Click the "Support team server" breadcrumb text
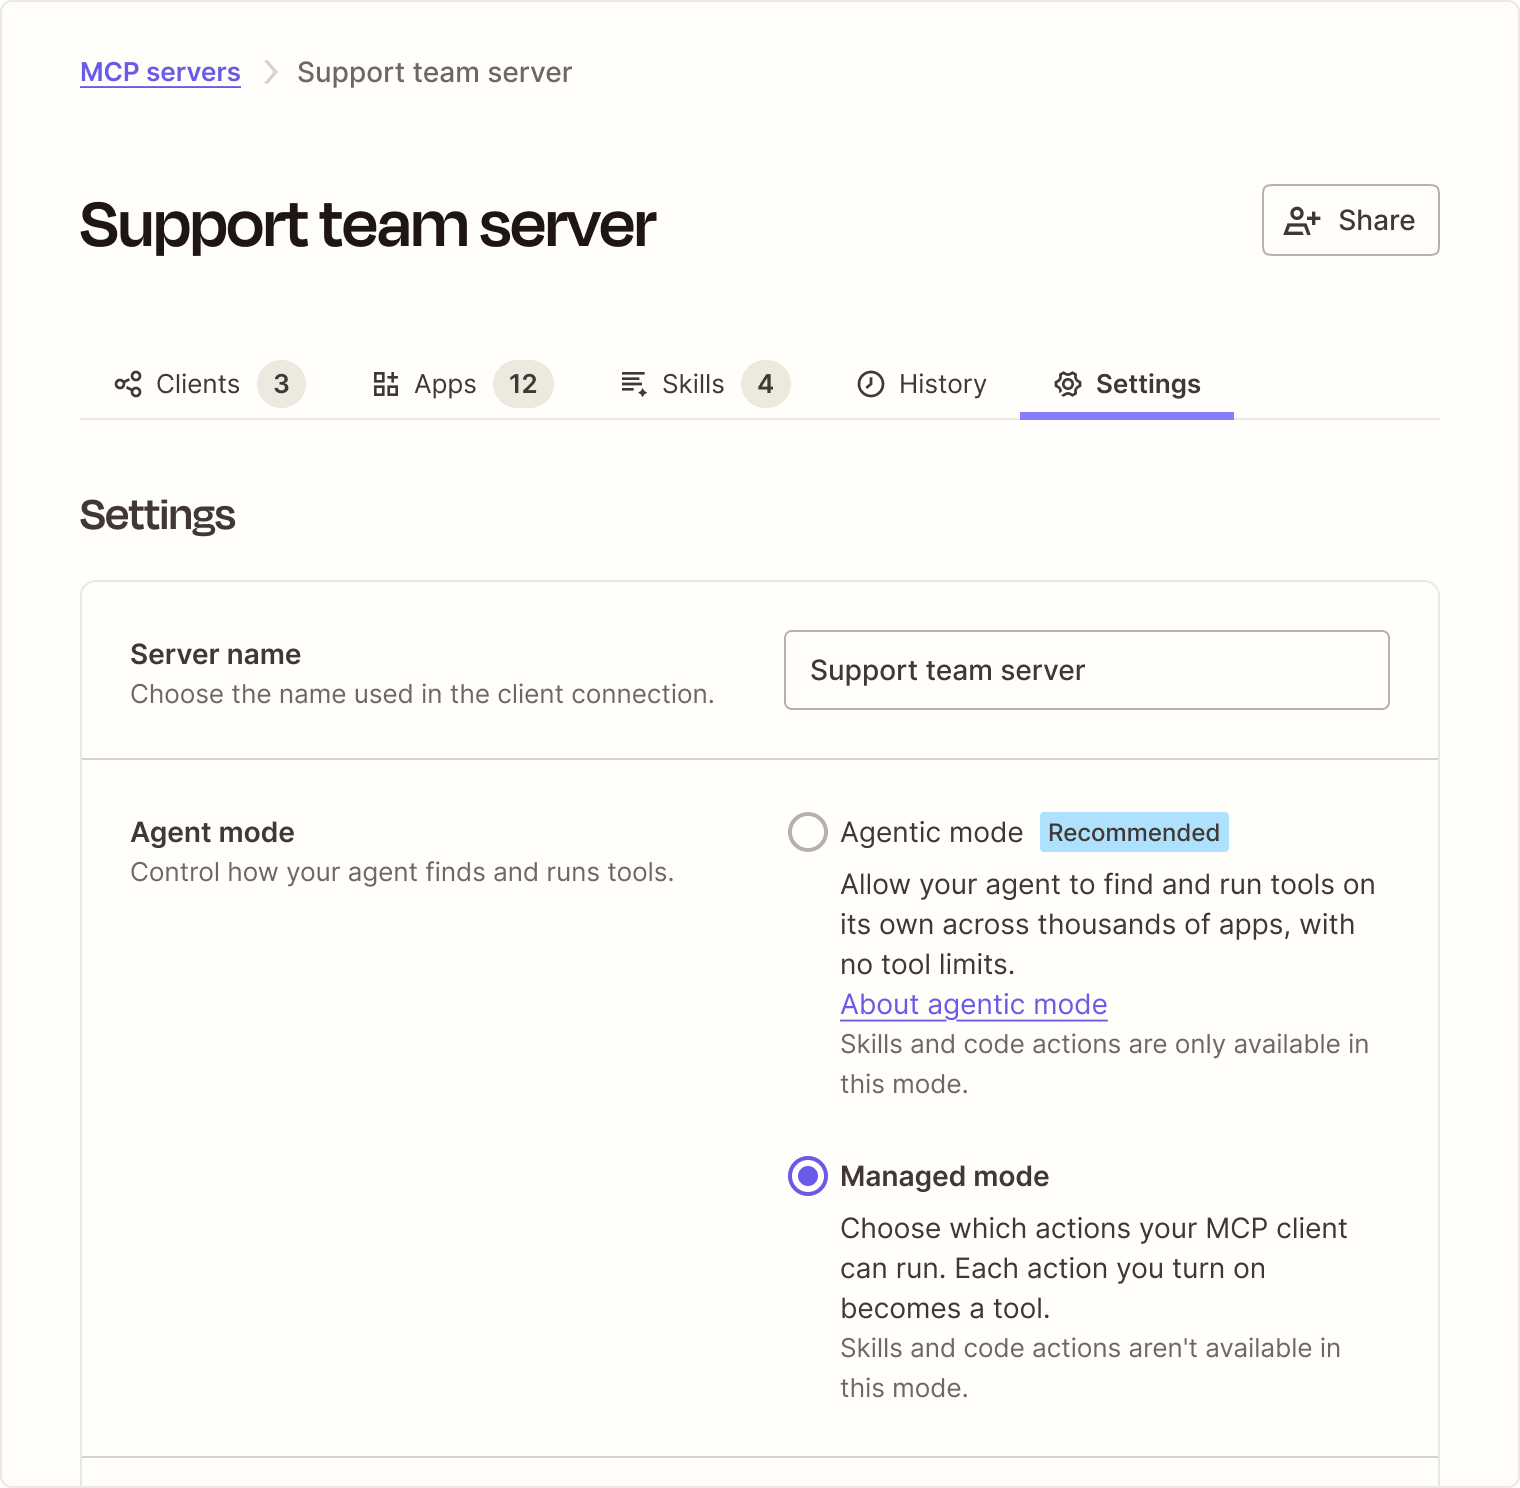This screenshot has height=1488, width=1520. (435, 72)
